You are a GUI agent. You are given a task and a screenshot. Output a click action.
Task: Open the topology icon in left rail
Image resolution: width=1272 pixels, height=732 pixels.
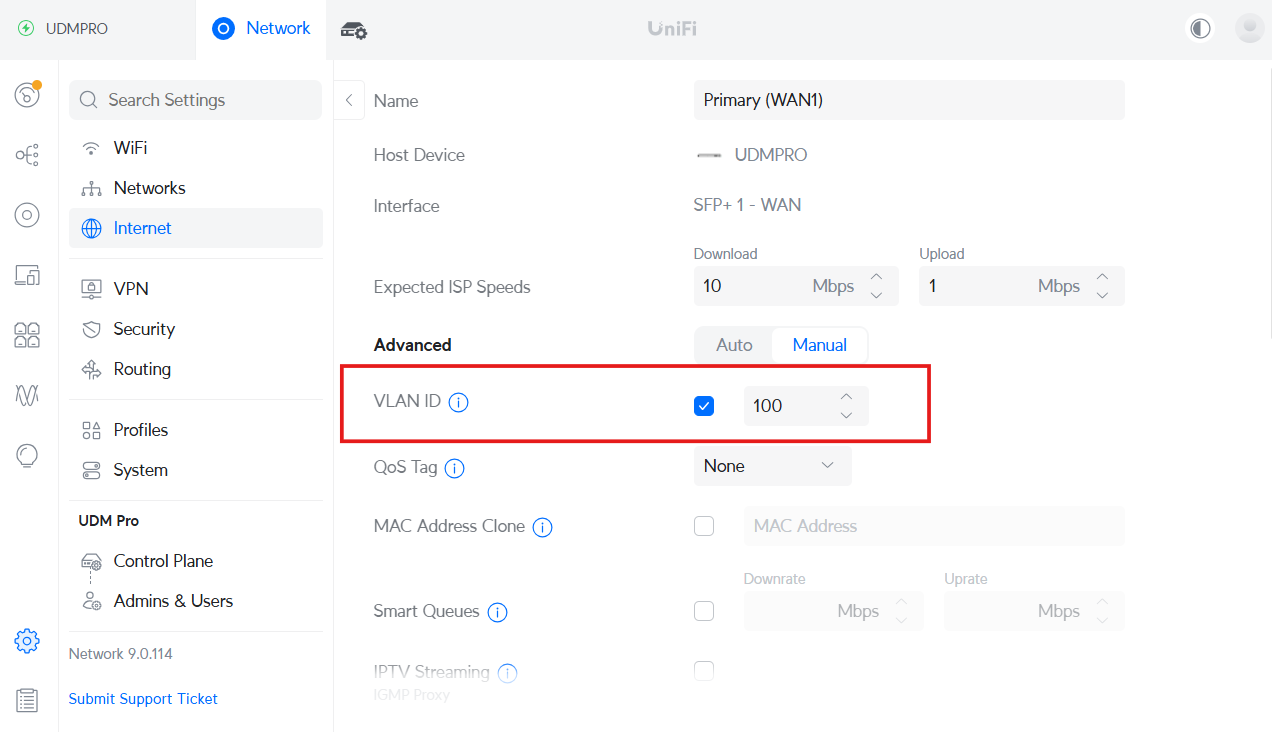(27, 155)
